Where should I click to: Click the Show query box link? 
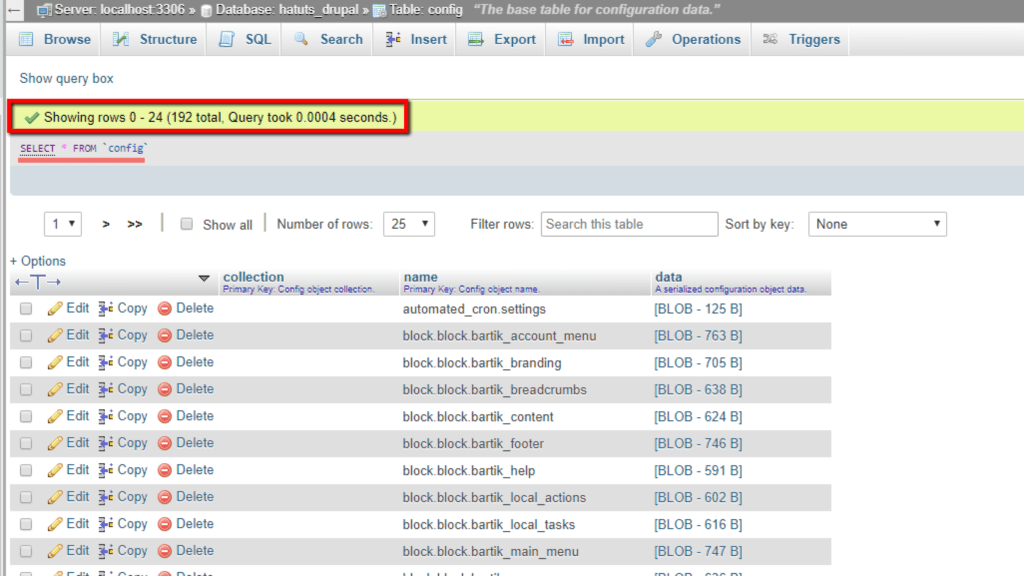[66, 78]
